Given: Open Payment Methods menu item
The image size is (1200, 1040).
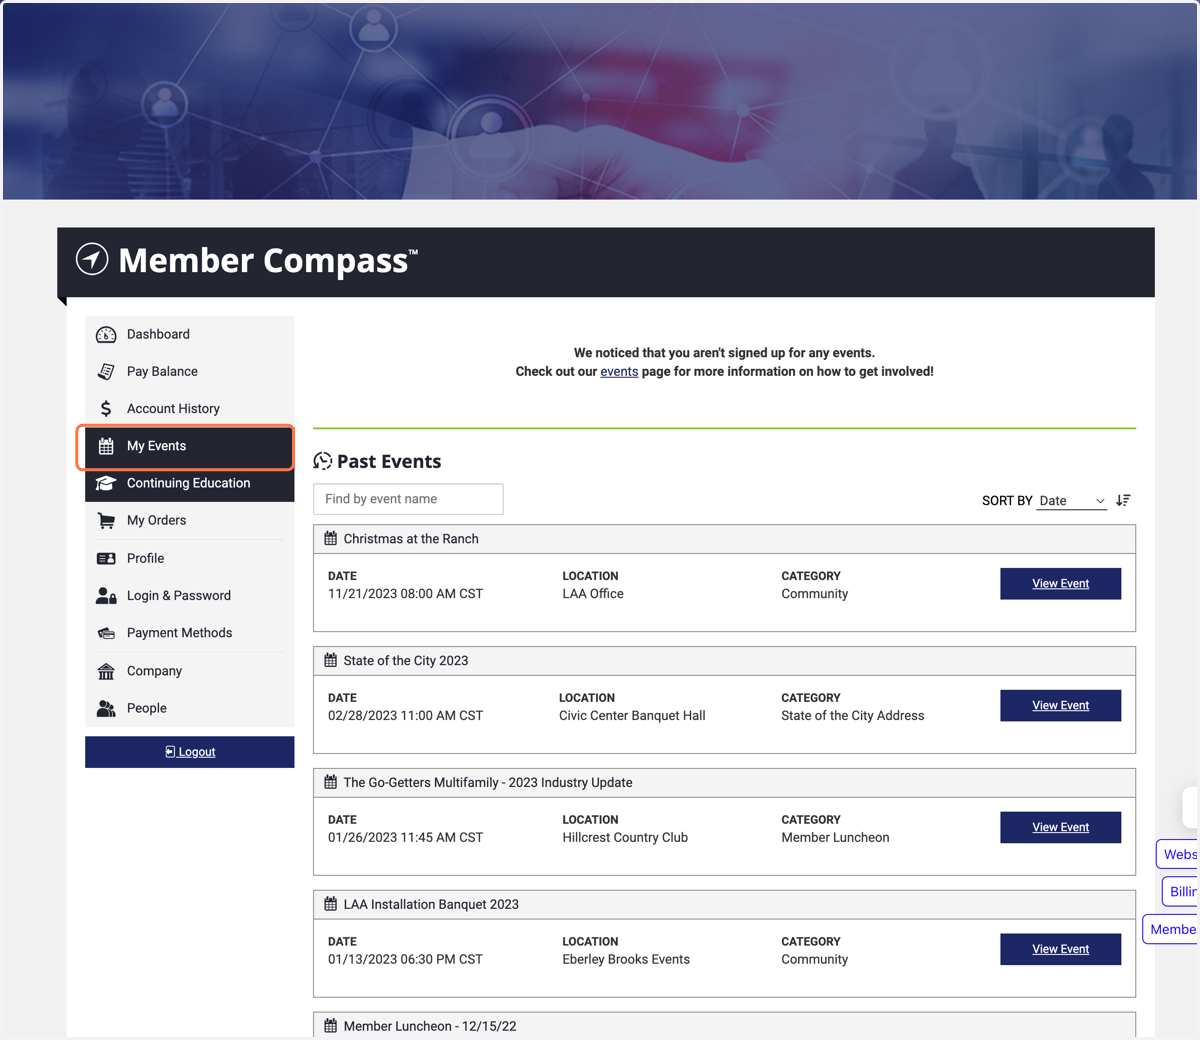Looking at the screenshot, I should 190,633.
